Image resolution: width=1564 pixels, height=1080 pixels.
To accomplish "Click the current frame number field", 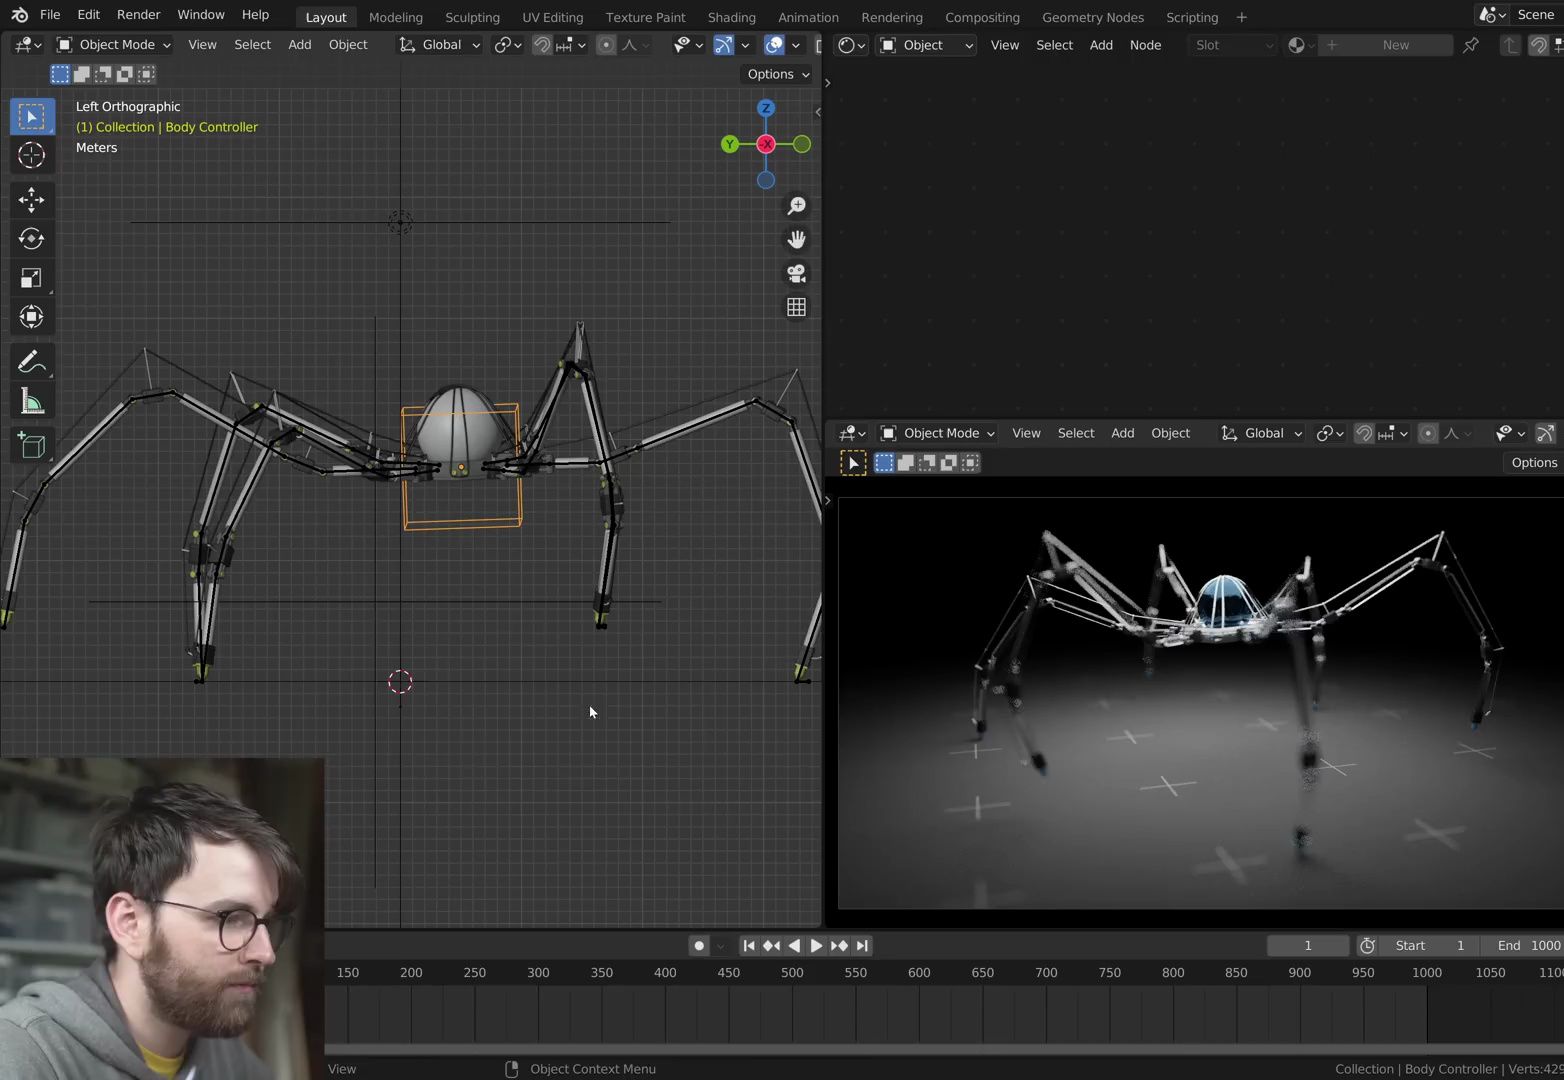I will (x=1307, y=946).
